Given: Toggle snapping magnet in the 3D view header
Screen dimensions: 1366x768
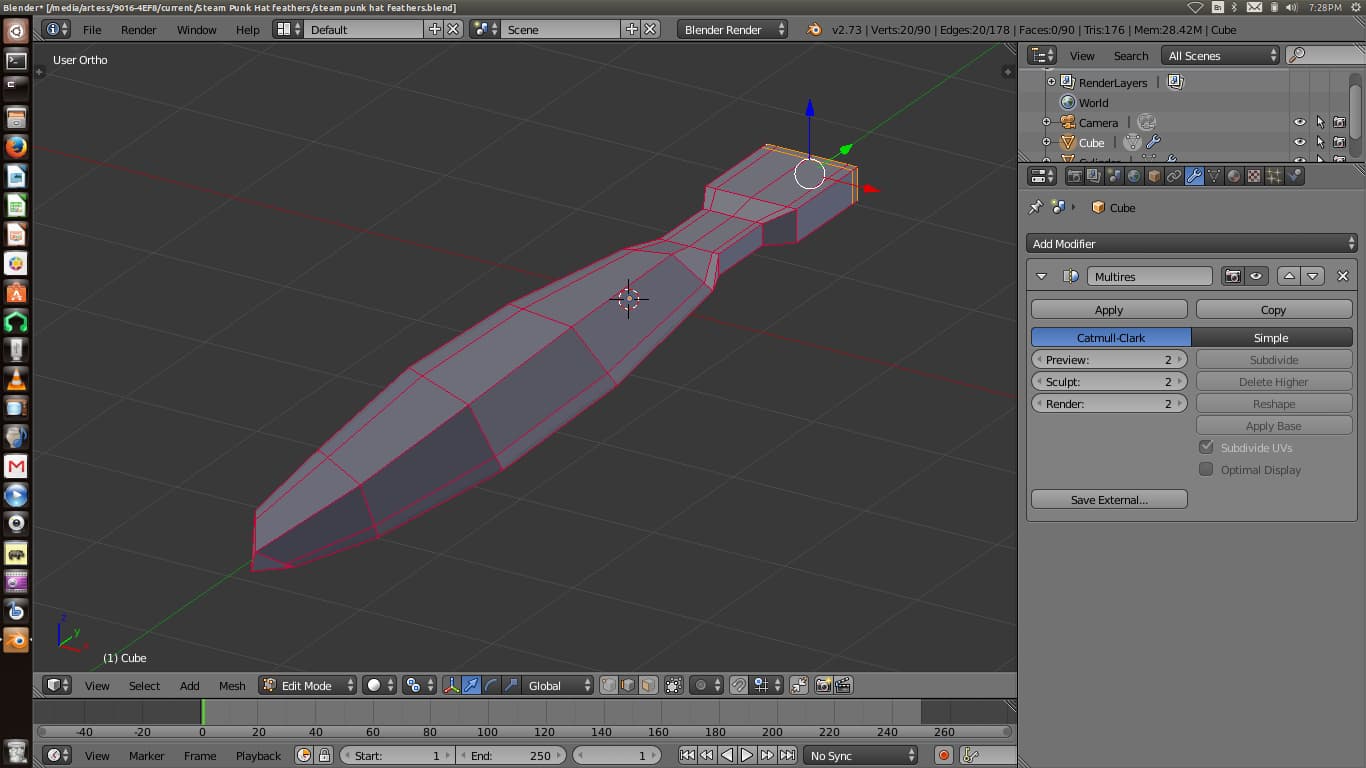Looking at the screenshot, I should click(737, 685).
